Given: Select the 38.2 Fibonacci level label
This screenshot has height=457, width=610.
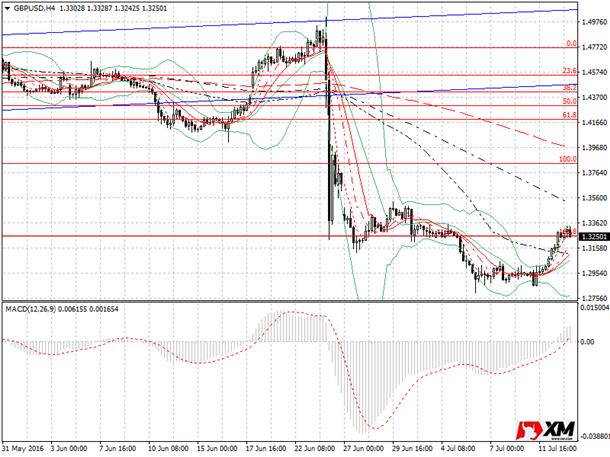Looking at the screenshot, I should coord(570,88).
